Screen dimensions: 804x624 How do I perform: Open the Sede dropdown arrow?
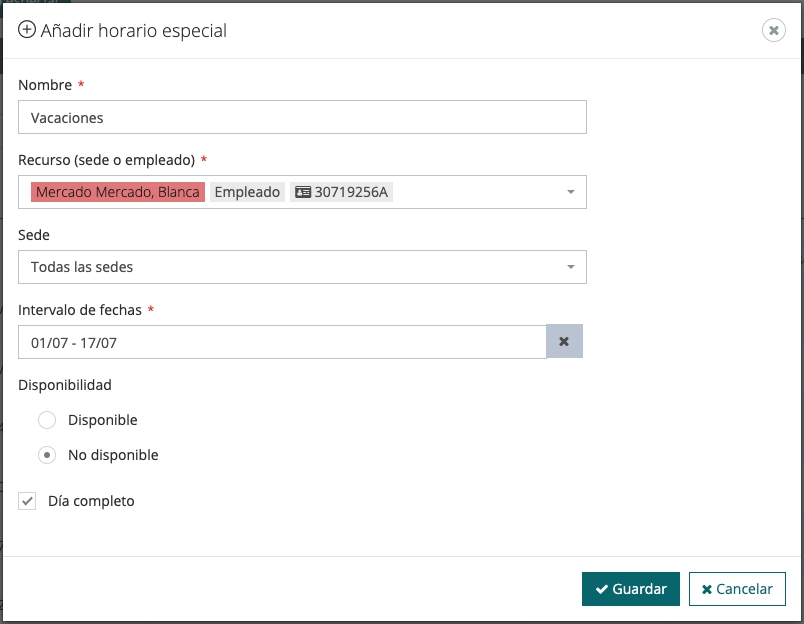570,267
